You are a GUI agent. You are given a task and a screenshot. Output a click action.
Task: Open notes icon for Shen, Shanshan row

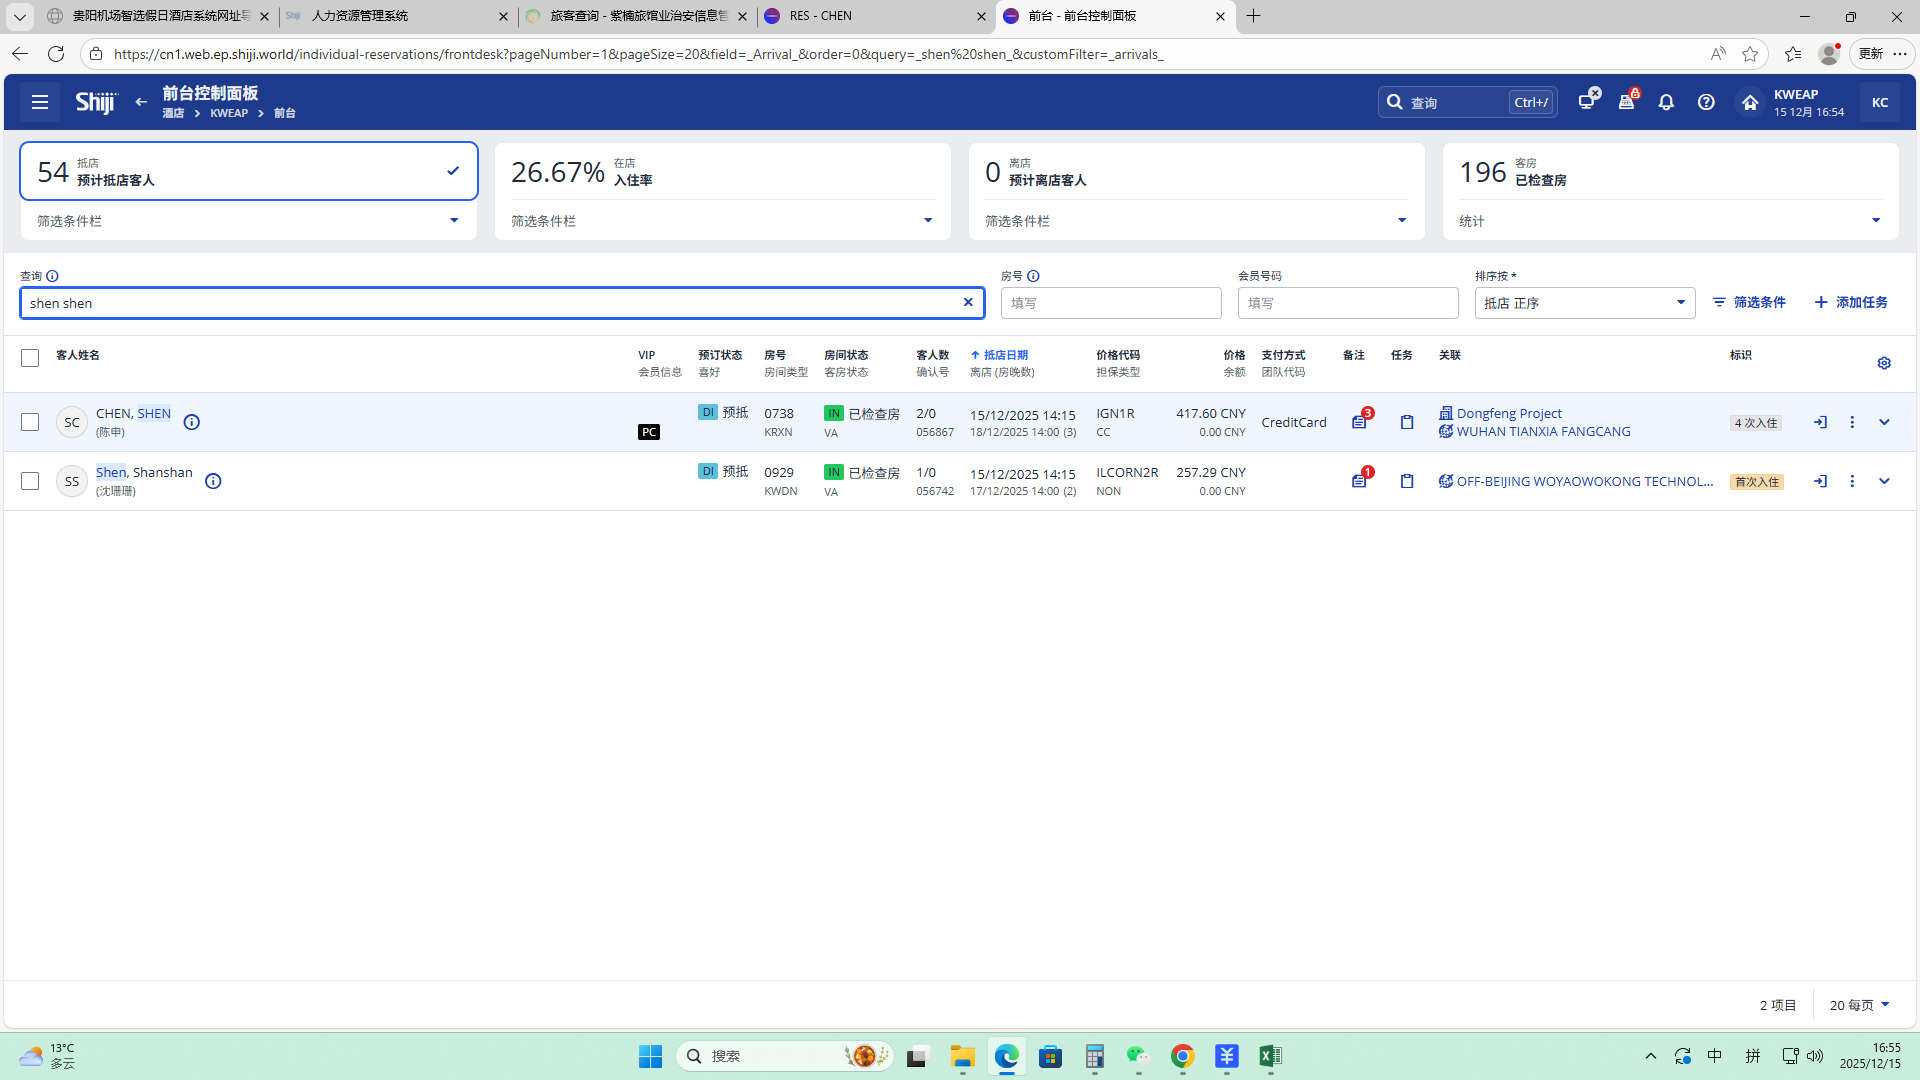[1359, 481]
